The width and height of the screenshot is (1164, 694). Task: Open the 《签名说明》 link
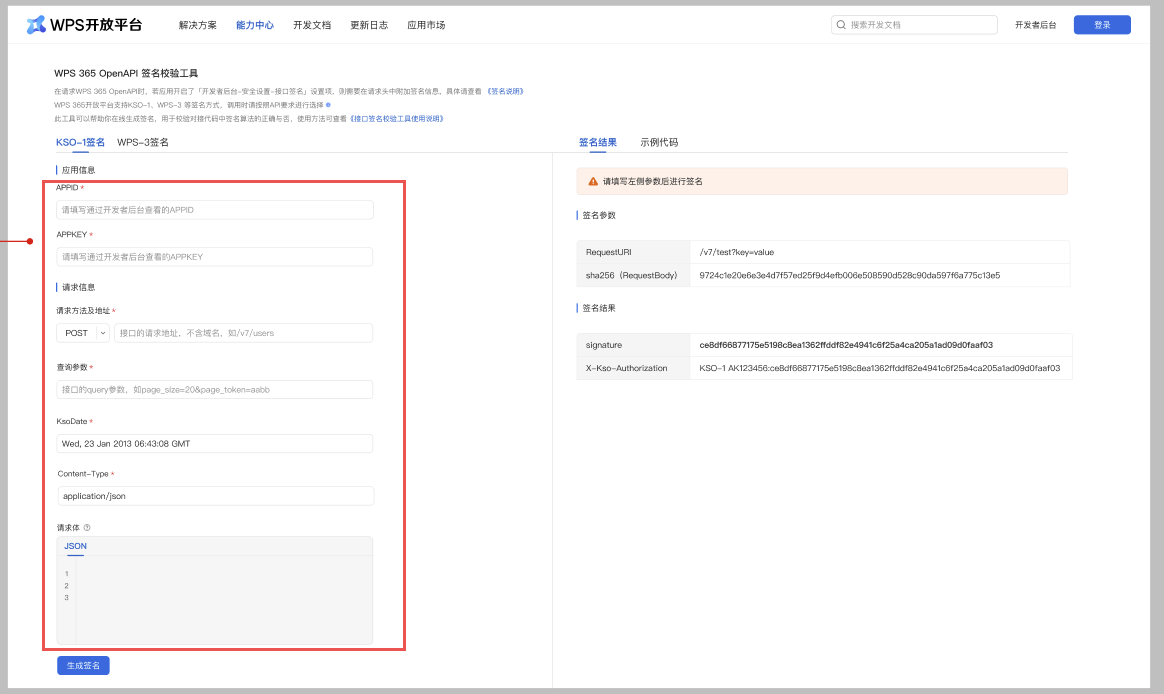[505, 91]
